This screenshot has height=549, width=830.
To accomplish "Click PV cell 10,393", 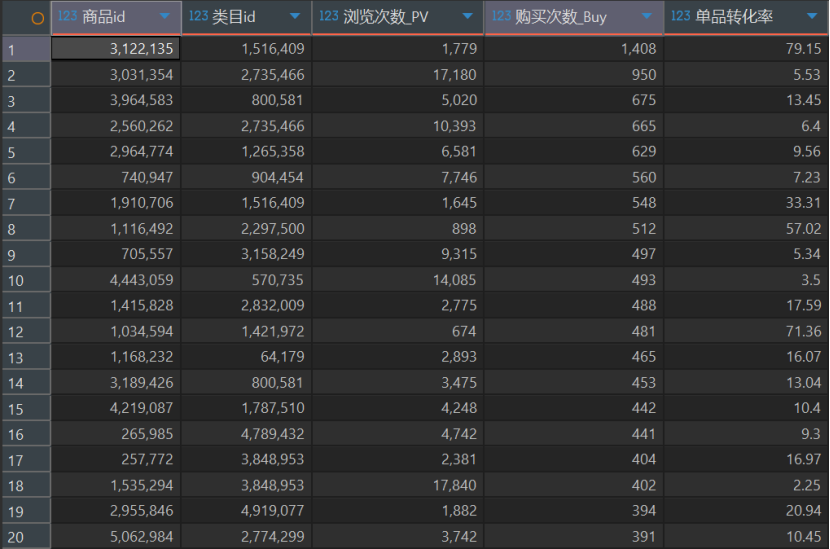I will pyautogui.click(x=398, y=126).
